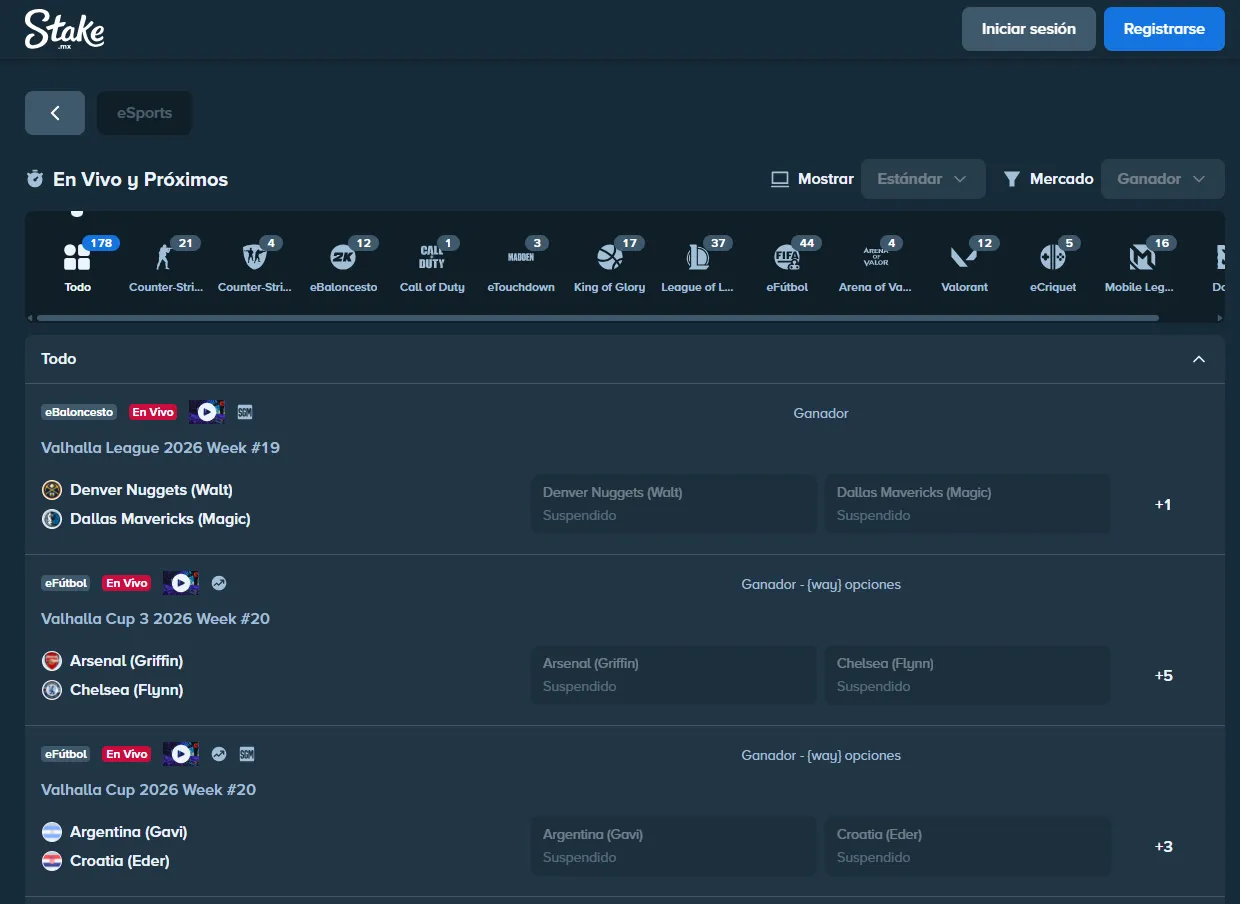This screenshot has width=1240, height=904.
Task: Click the carousel scrollbar right arrow
Action: pyautogui.click(x=1219, y=318)
